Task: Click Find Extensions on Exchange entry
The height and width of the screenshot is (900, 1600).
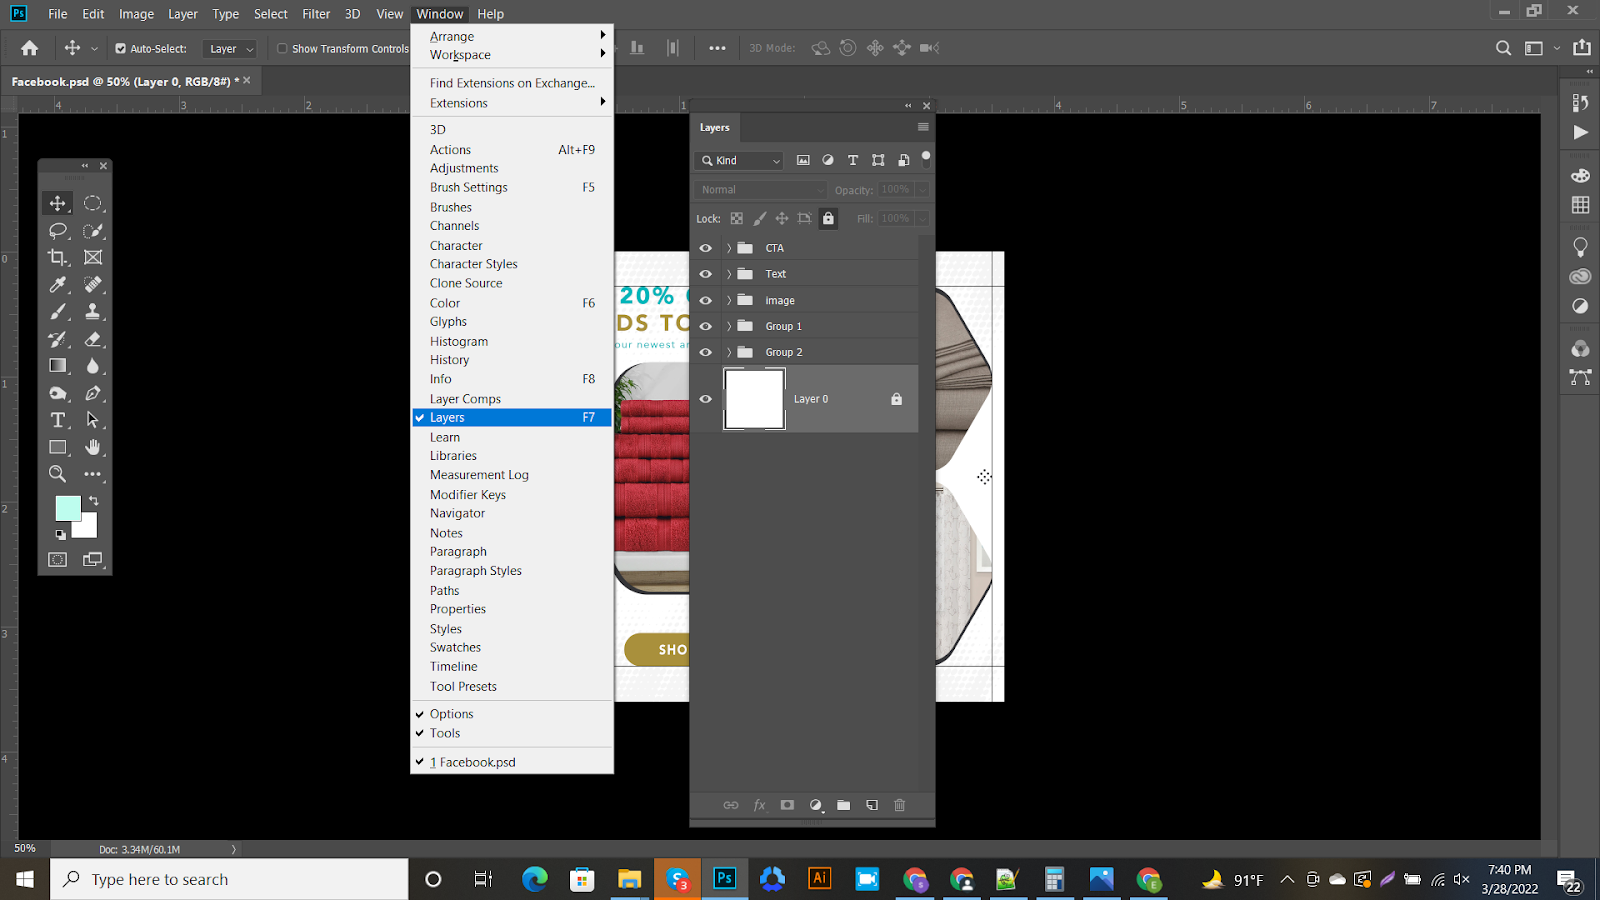Action: 512,83
